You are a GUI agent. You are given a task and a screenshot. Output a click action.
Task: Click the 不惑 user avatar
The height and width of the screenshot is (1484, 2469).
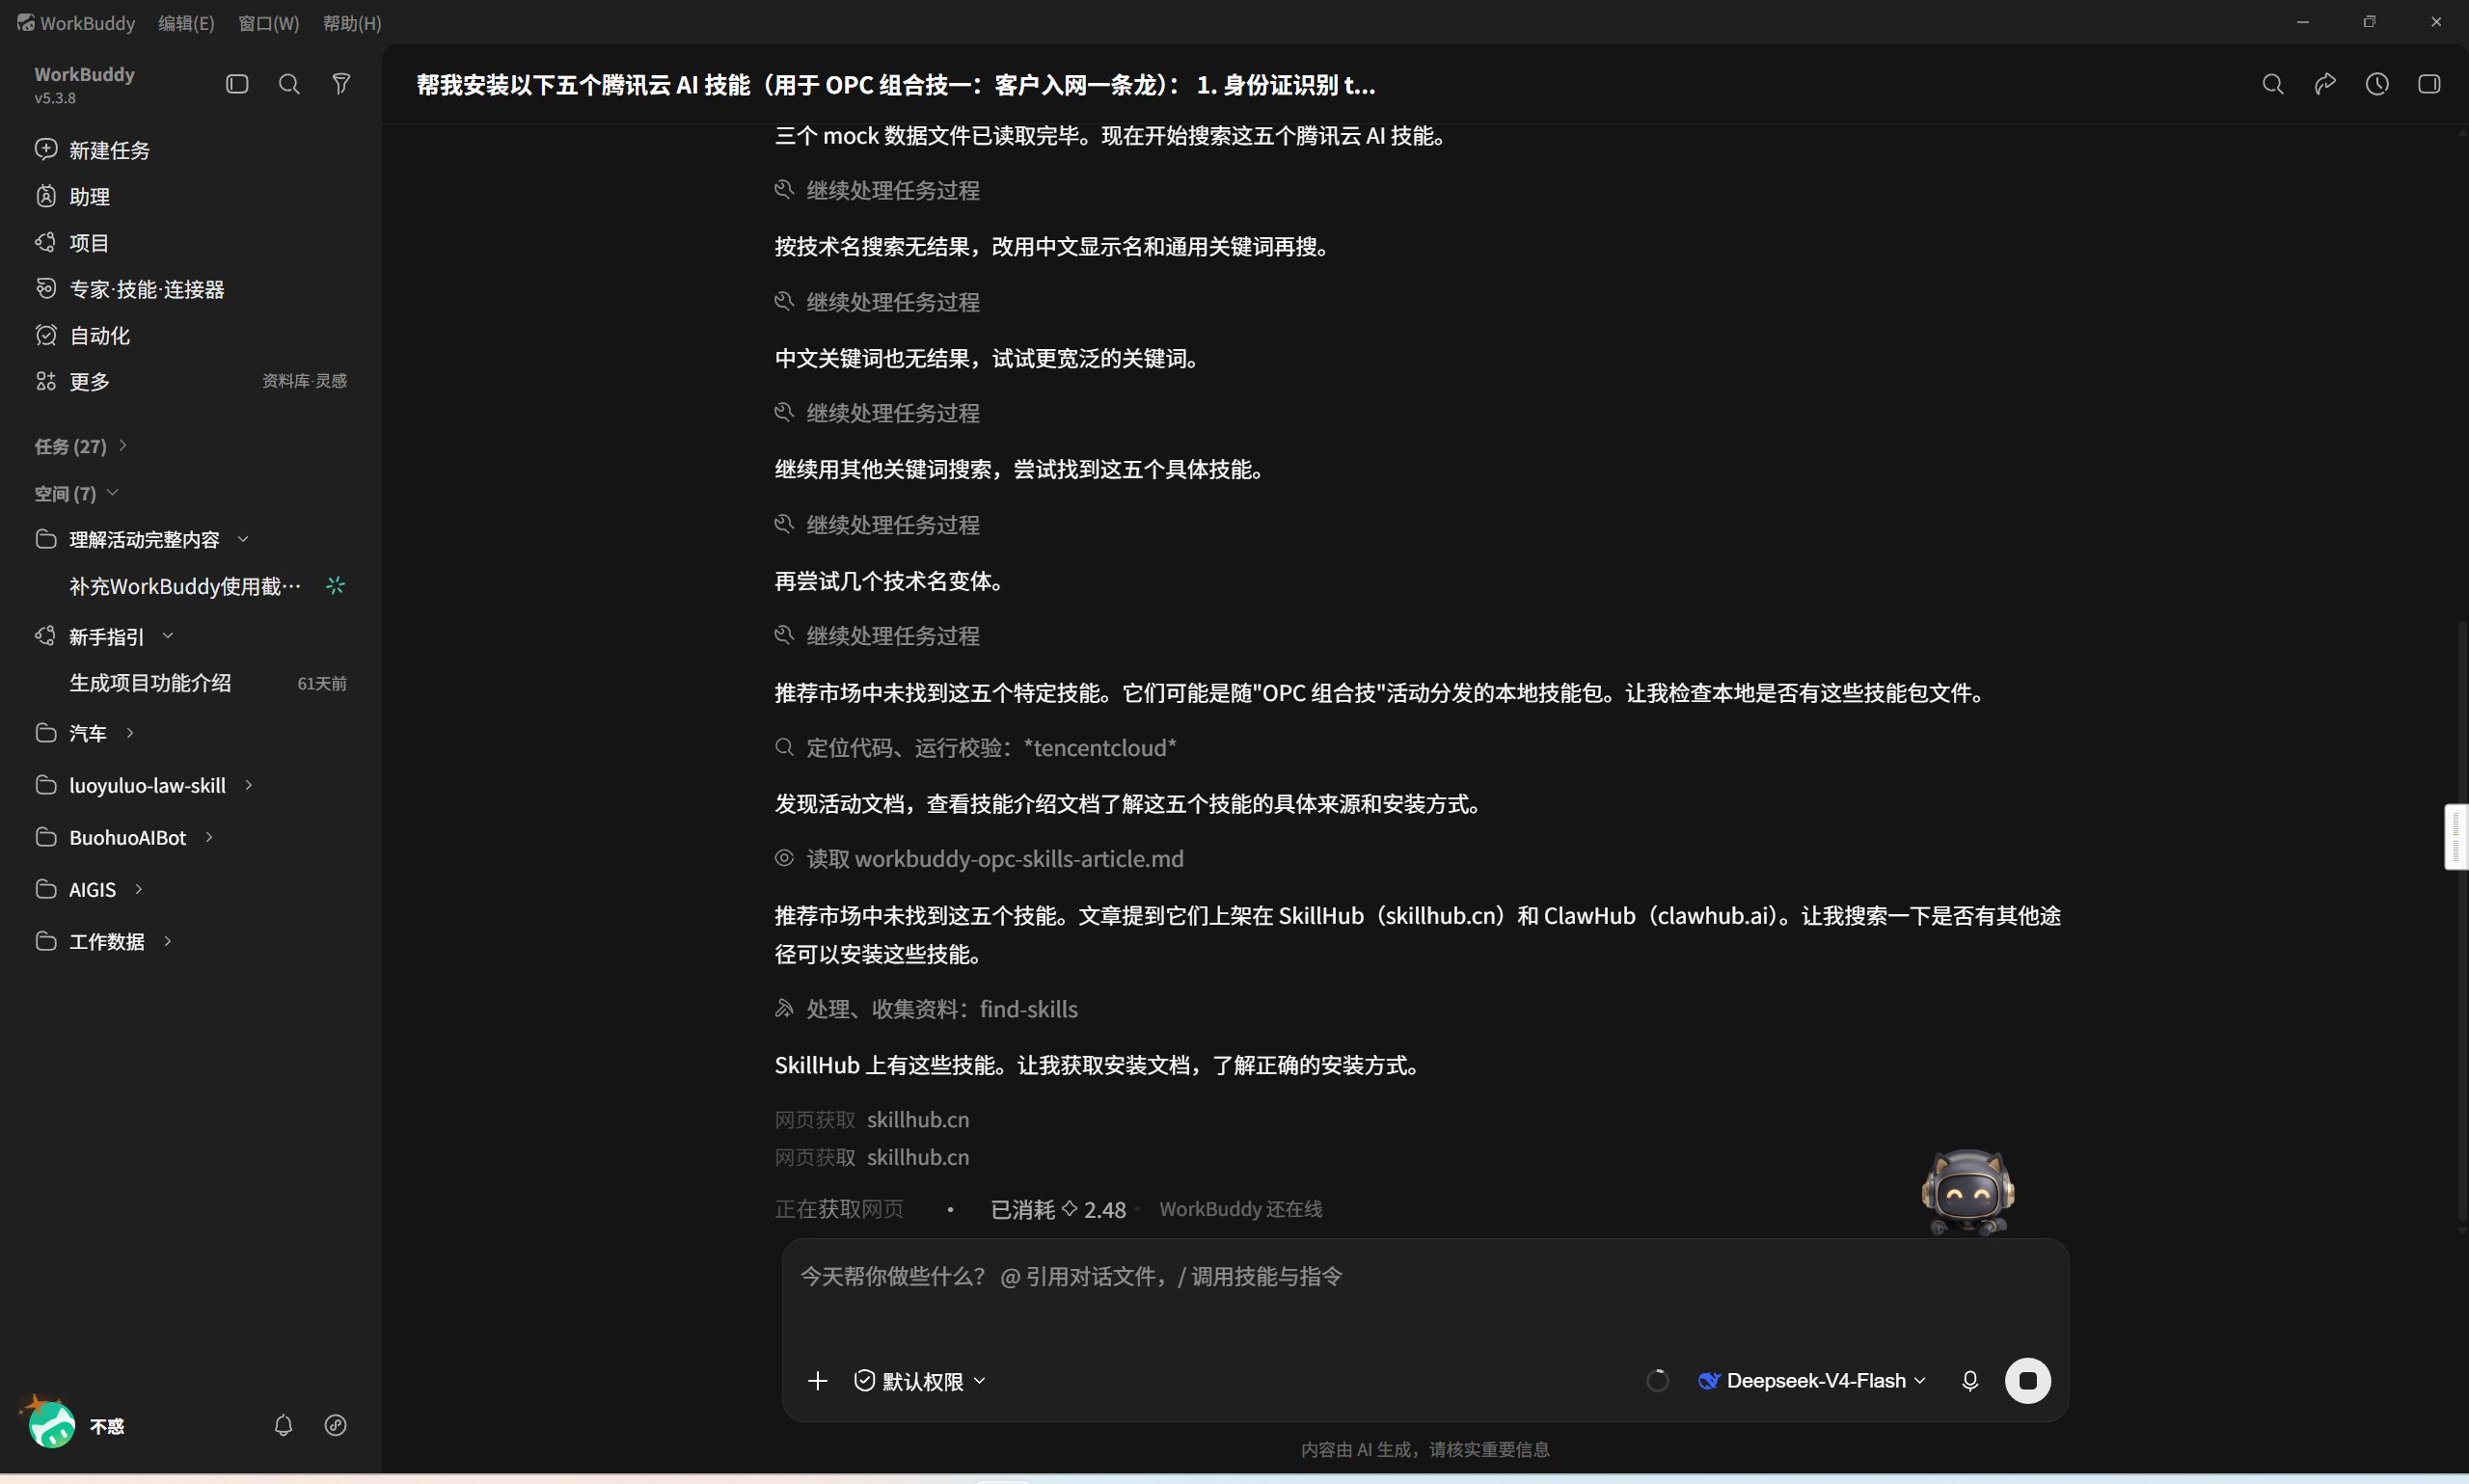pos(51,1423)
